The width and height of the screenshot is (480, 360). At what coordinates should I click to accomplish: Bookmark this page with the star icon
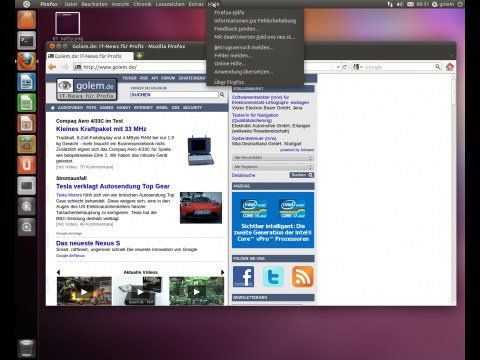pyautogui.click(x=331, y=67)
